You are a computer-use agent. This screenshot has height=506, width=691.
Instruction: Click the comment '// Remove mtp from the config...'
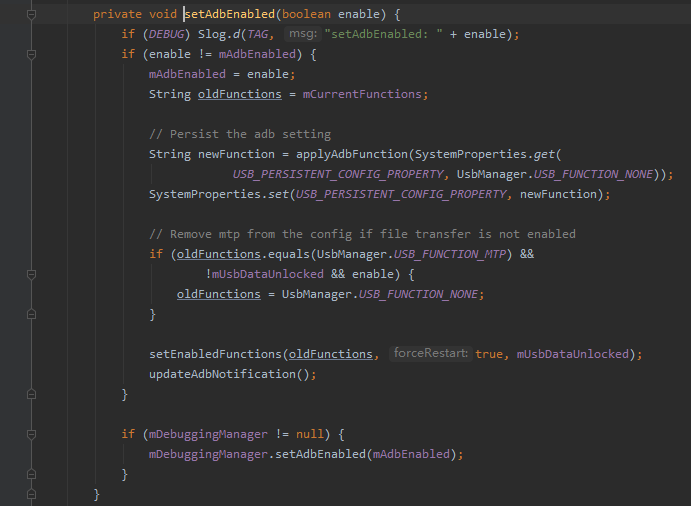[x=362, y=234]
